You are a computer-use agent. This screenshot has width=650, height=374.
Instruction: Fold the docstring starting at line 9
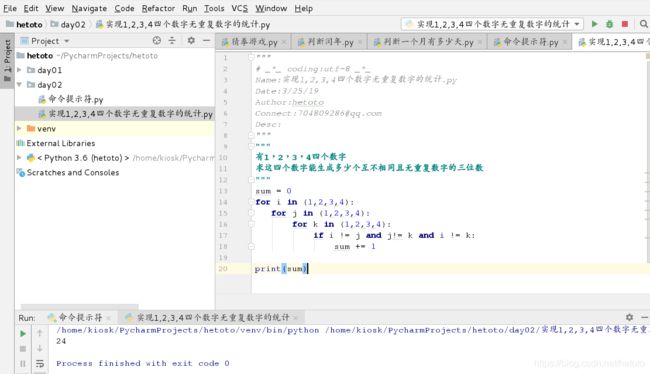tap(251, 146)
